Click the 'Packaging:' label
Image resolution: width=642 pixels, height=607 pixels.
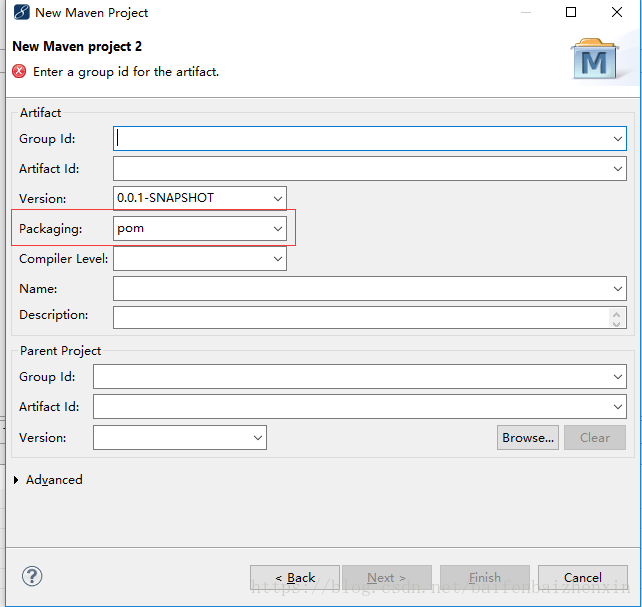coord(51,229)
